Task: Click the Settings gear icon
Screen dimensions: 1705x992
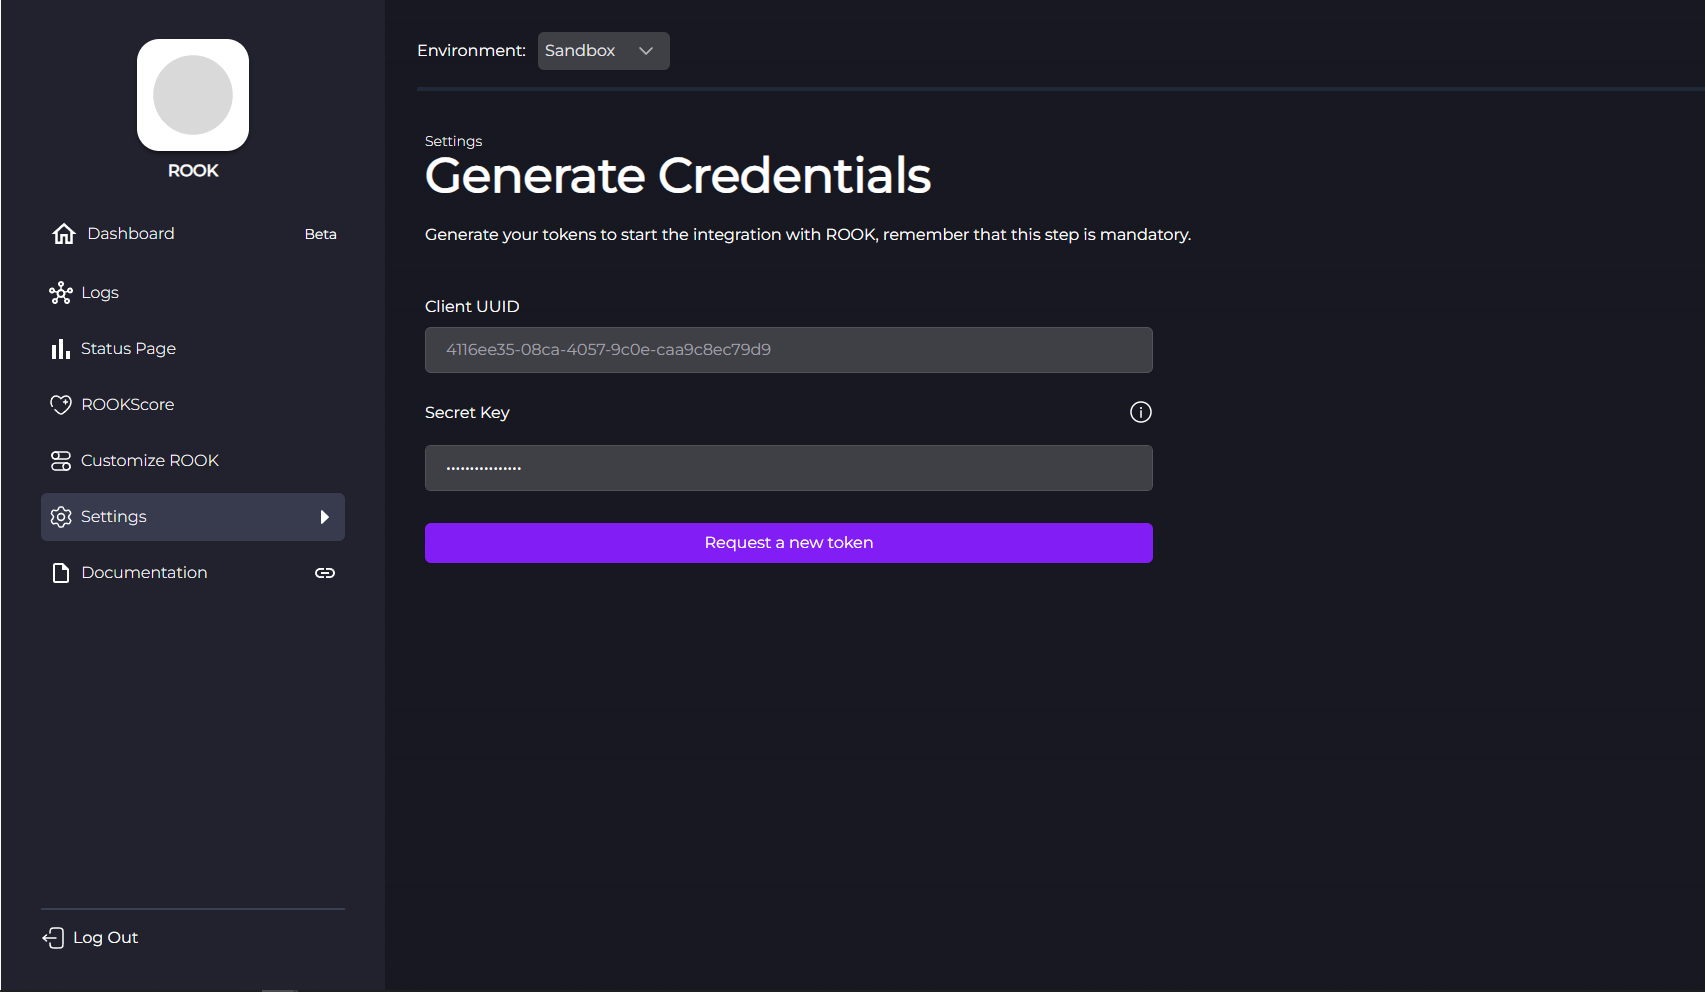Action: coord(61,517)
